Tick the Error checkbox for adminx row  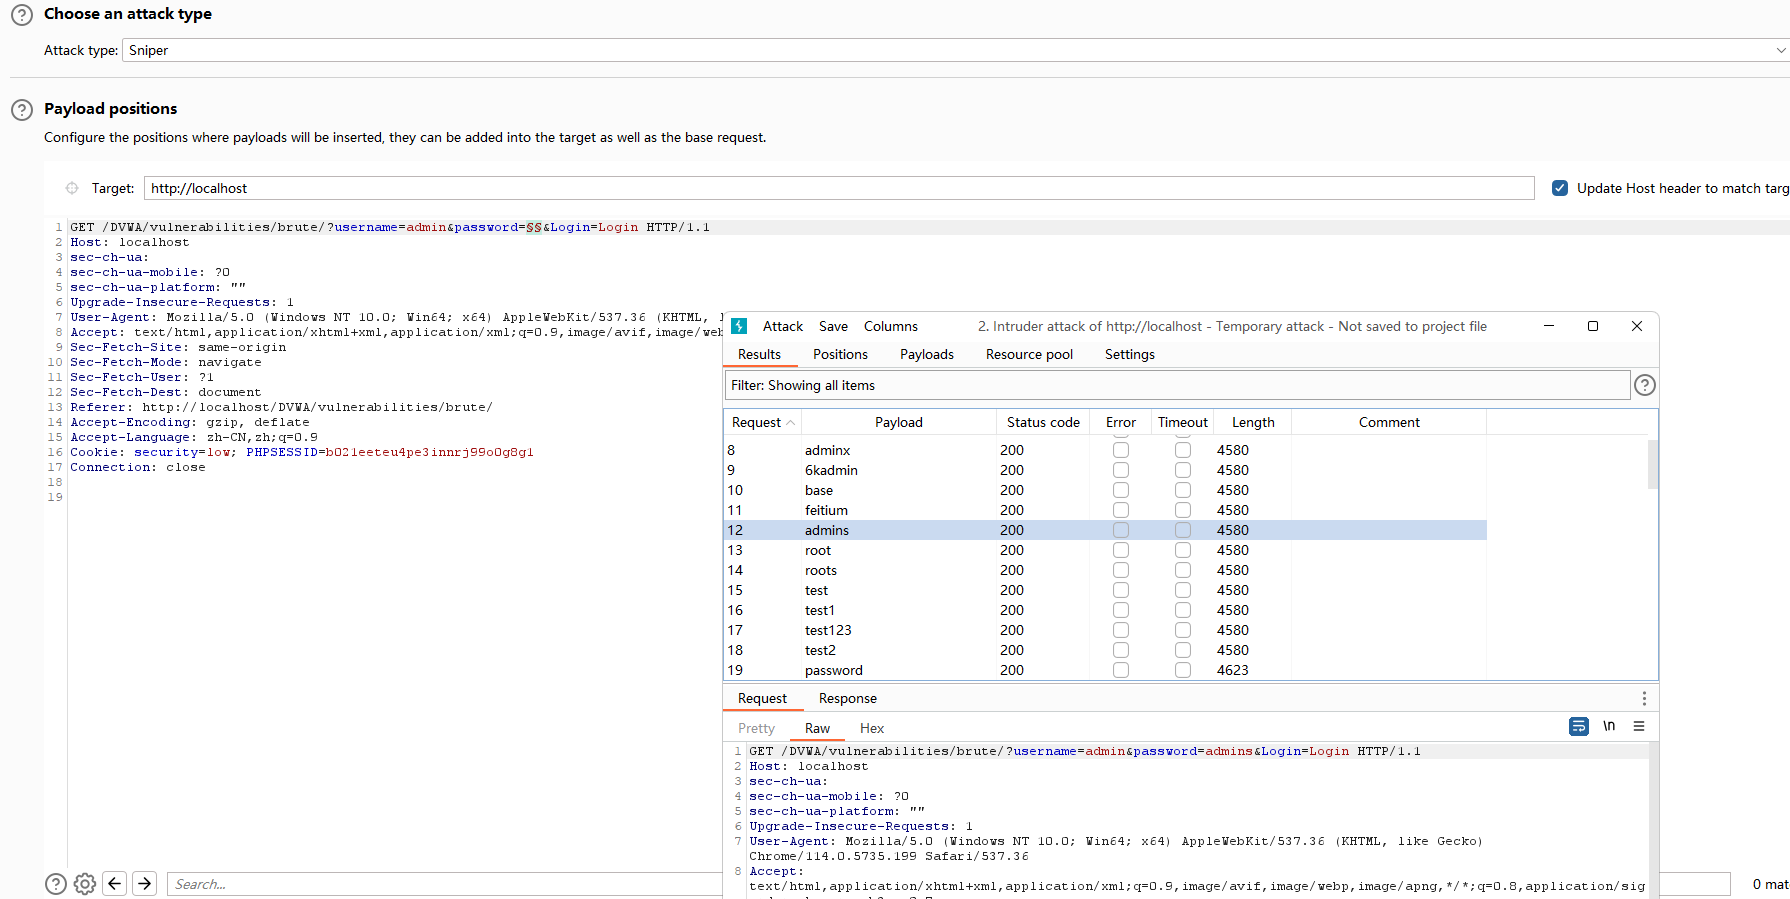tap(1121, 450)
